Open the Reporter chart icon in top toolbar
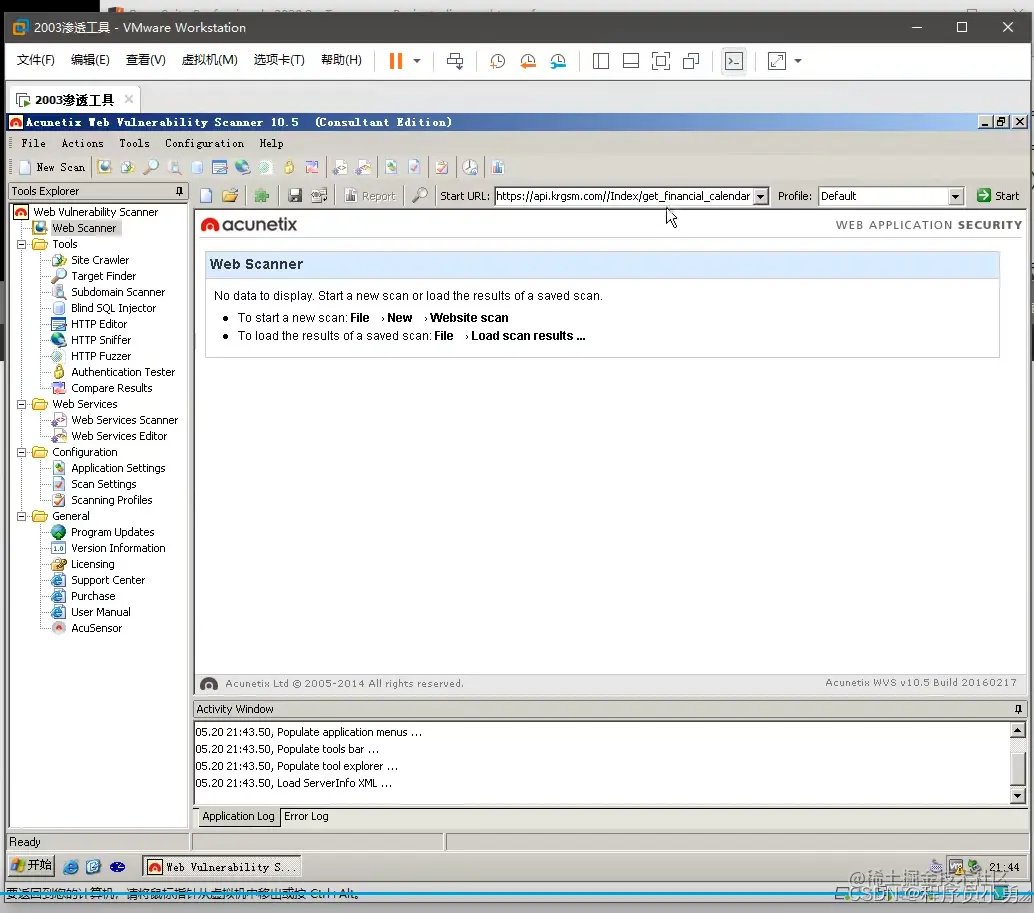This screenshot has height=913, width=1034. pyautogui.click(x=498, y=167)
